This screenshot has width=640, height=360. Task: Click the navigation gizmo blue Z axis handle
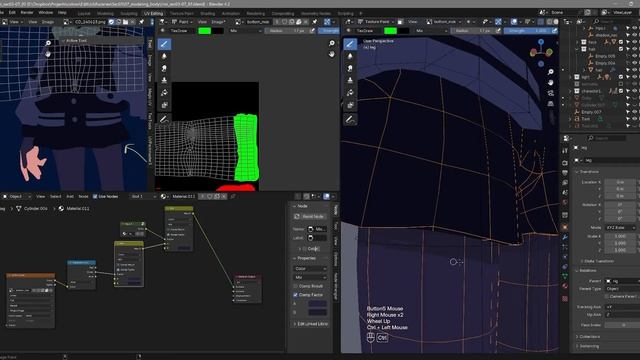(x=541, y=42)
